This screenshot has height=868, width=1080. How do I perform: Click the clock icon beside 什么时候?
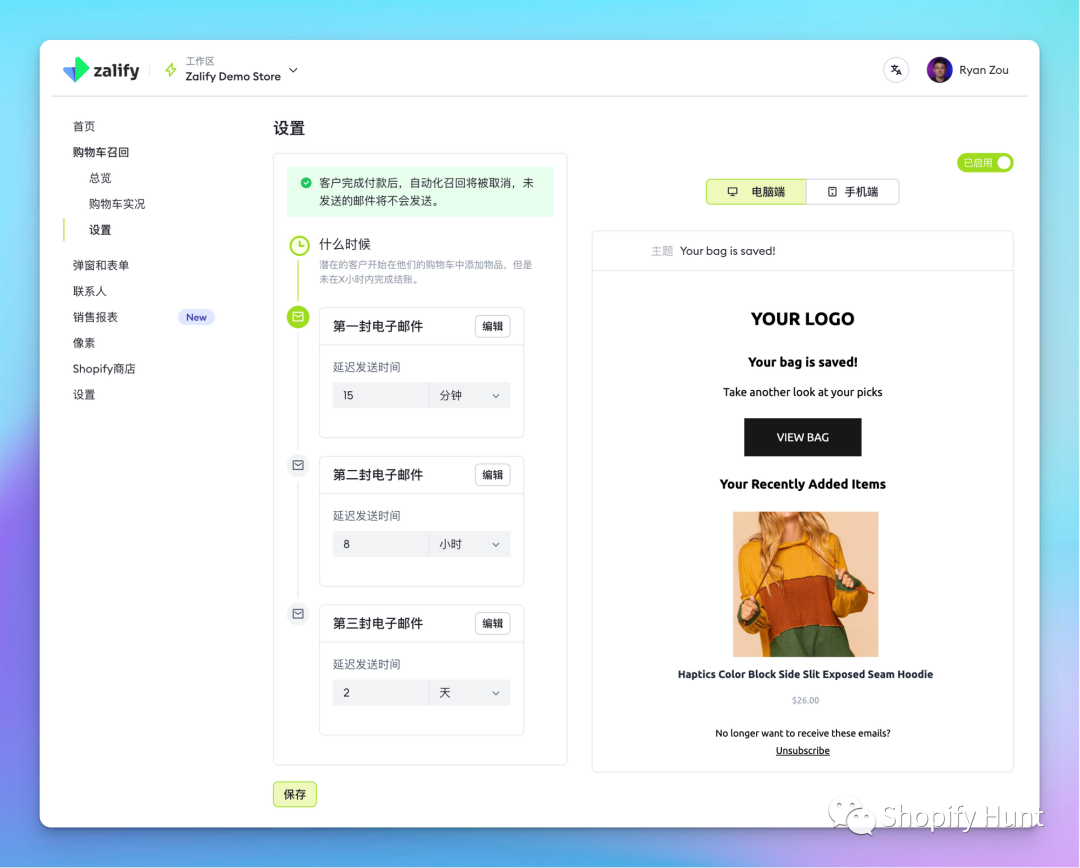pos(298,244)
